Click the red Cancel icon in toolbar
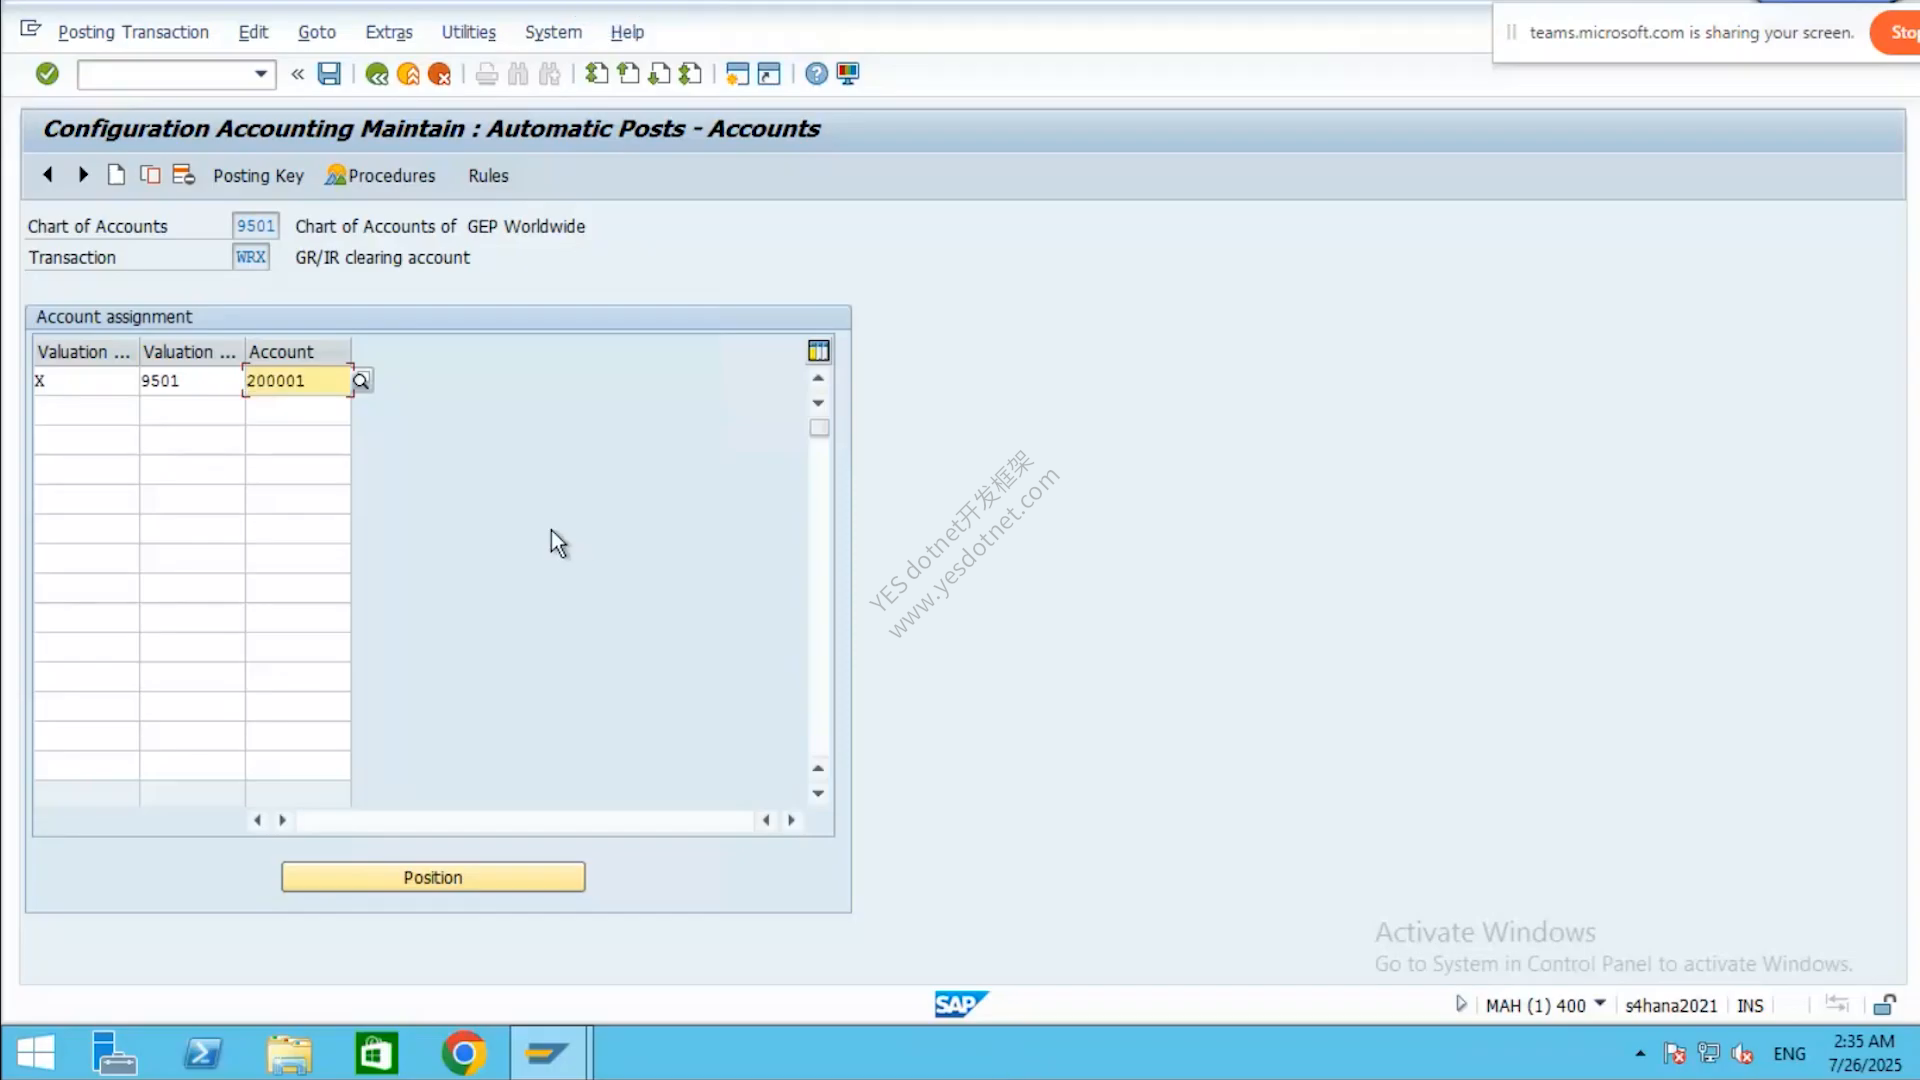The image size is (1920, 1080). (x=439, y=74)
